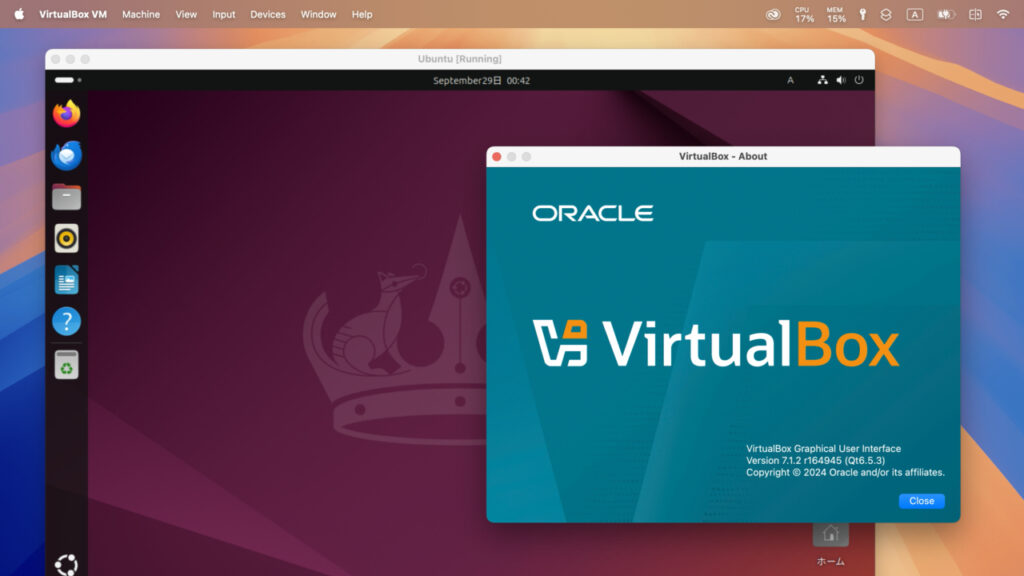The image size is (1024, 576).
Task: Open the Ubuntu Help icon
Action: point(66,321)
